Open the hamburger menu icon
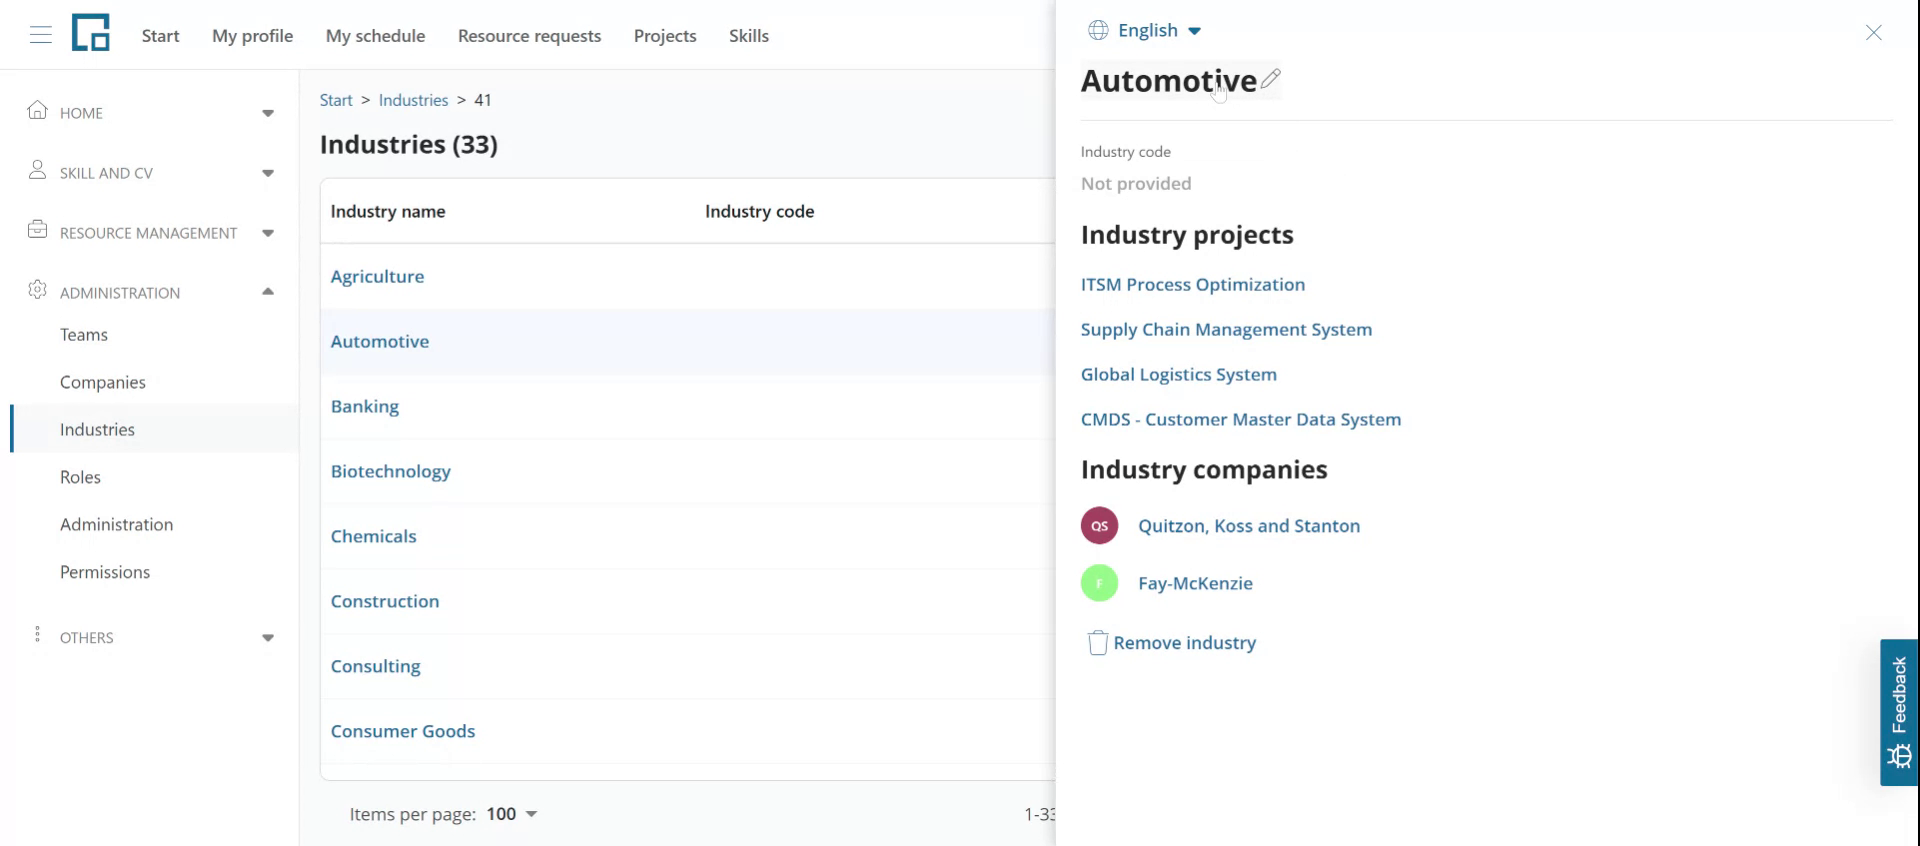This screenshot has height=846, width=1920. tap(41, 35)
